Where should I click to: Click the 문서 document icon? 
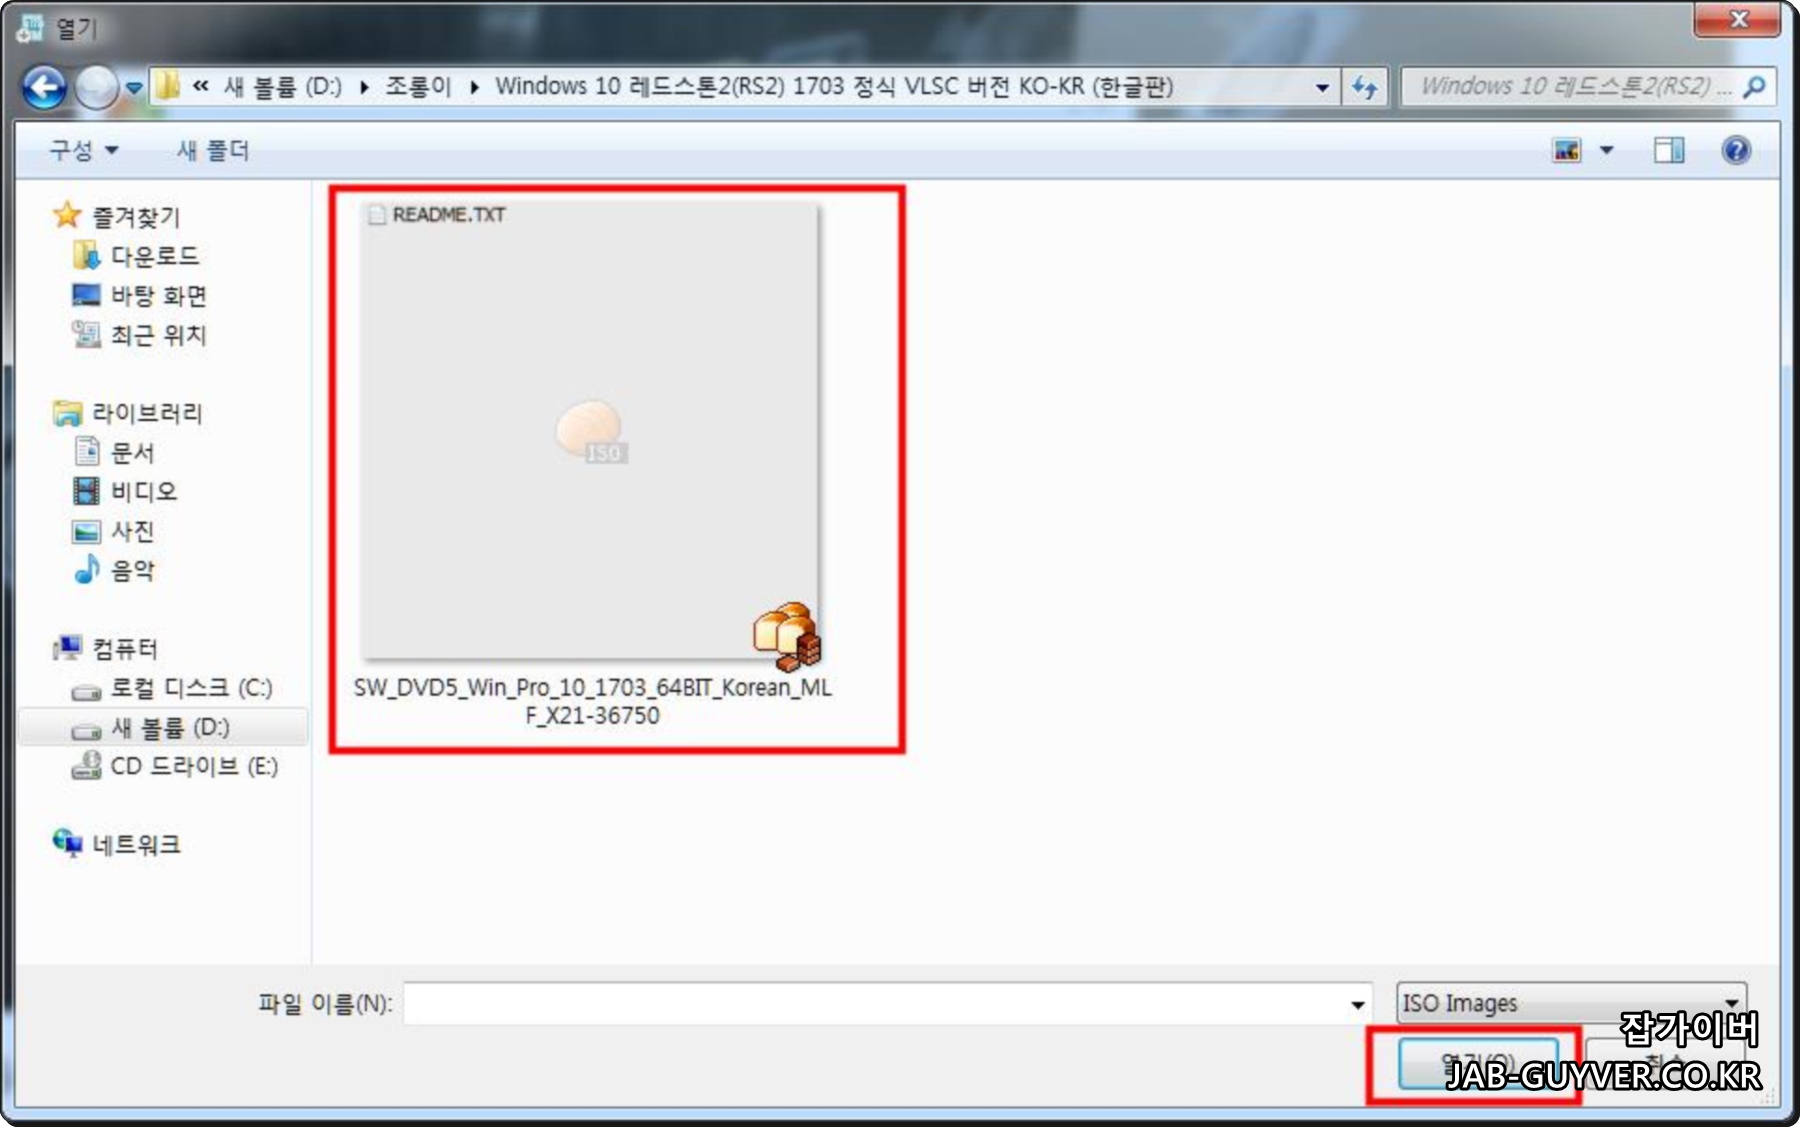[x=87, y=452]
